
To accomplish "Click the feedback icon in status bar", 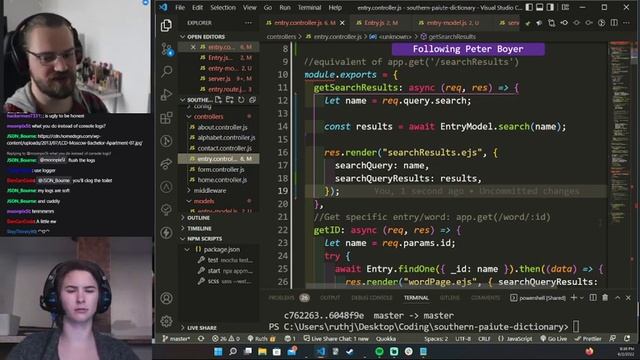I will point(613,338).
